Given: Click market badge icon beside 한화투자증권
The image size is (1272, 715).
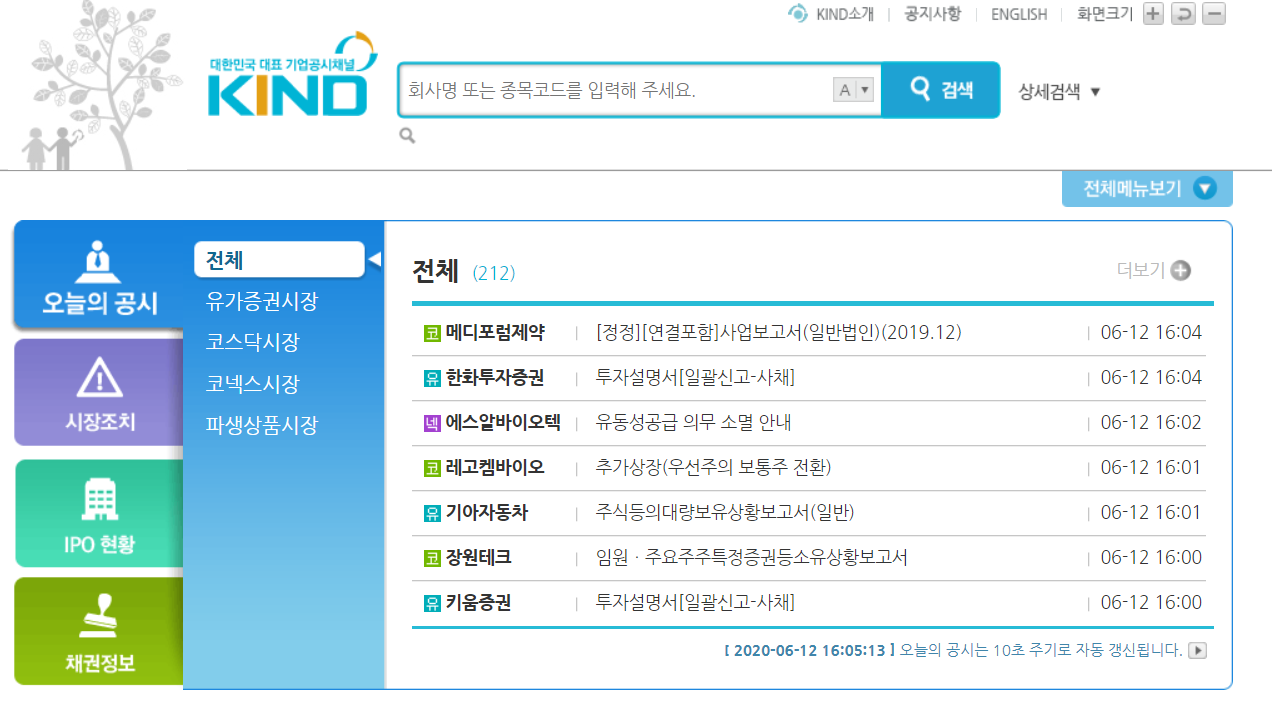Looking at the screenshot, I should pyautogui.click(x=432, y=378).
